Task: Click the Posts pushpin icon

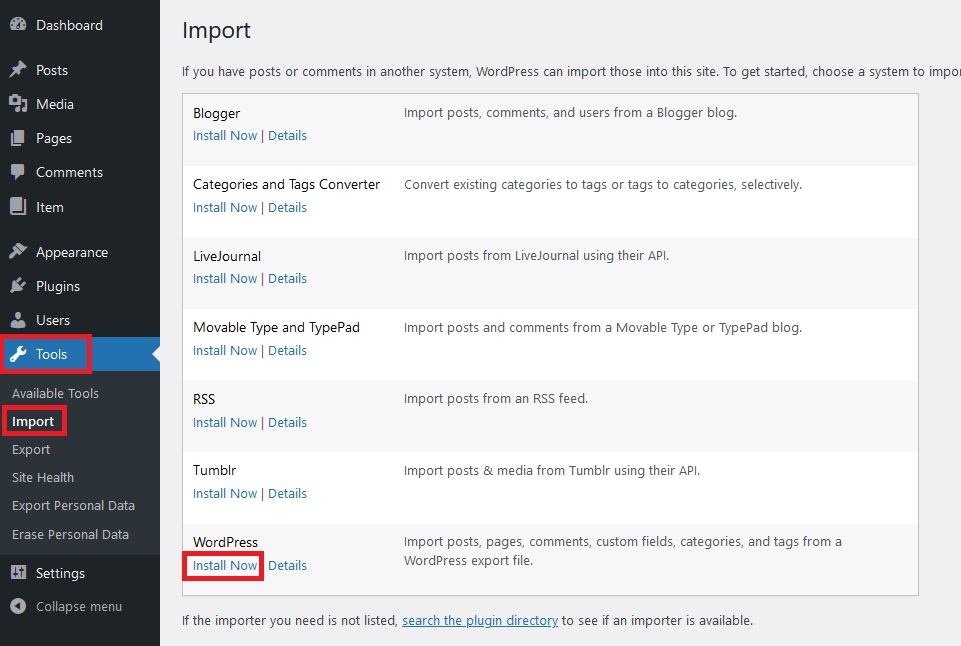Action: (x=18, y=70)
